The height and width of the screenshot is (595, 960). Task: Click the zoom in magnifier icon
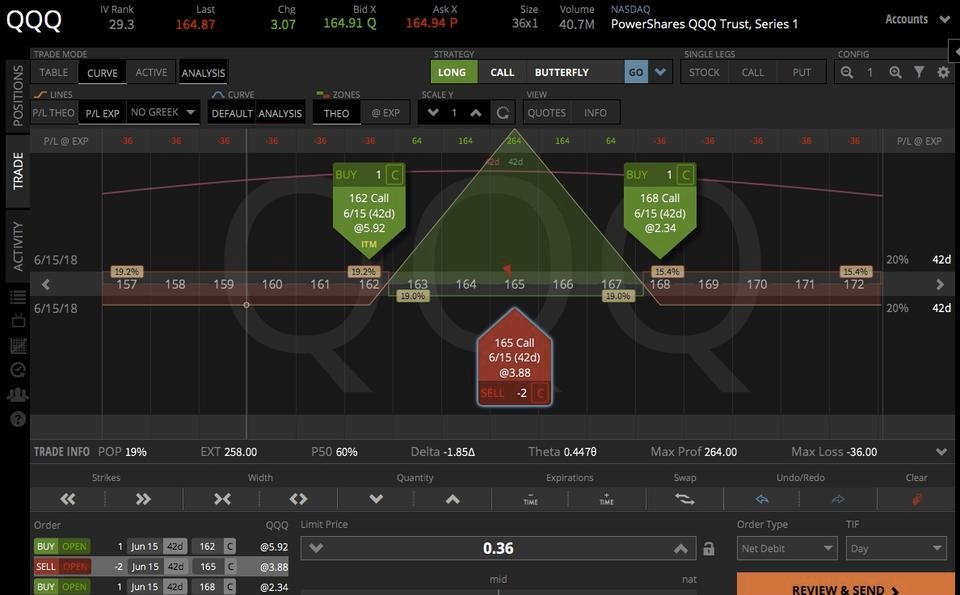point(895,72)
